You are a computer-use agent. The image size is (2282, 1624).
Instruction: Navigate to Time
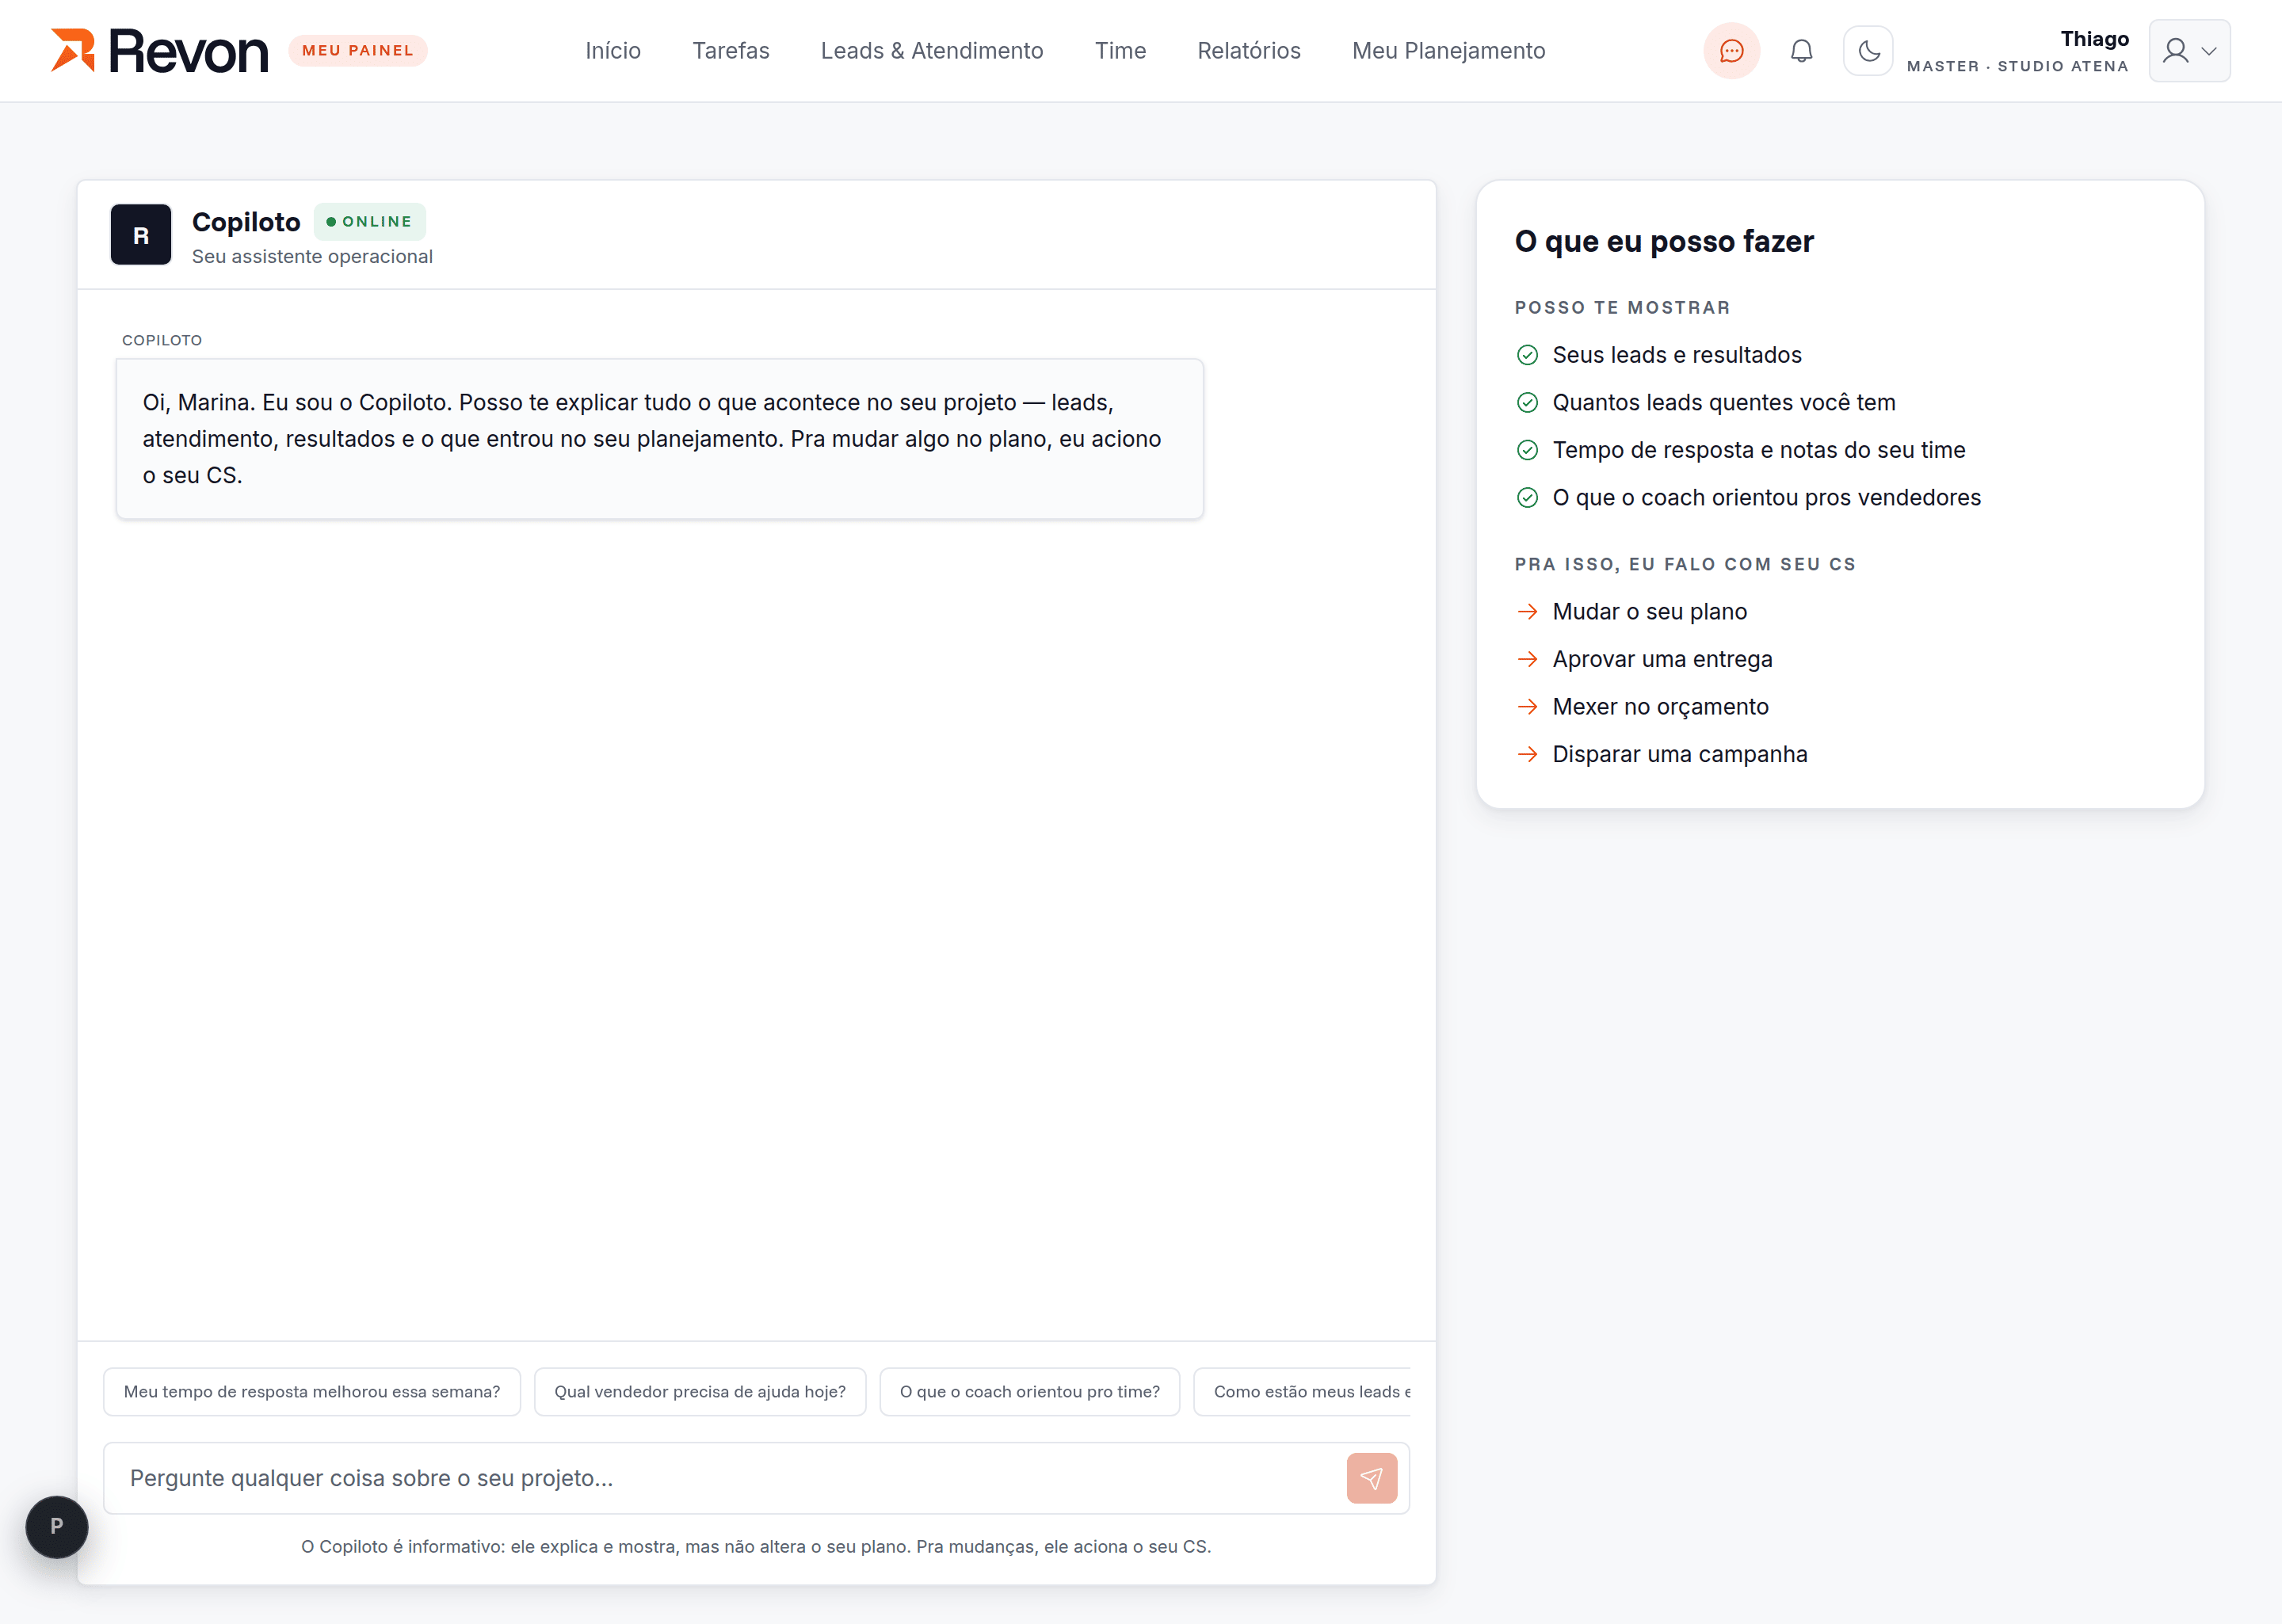1120,50
